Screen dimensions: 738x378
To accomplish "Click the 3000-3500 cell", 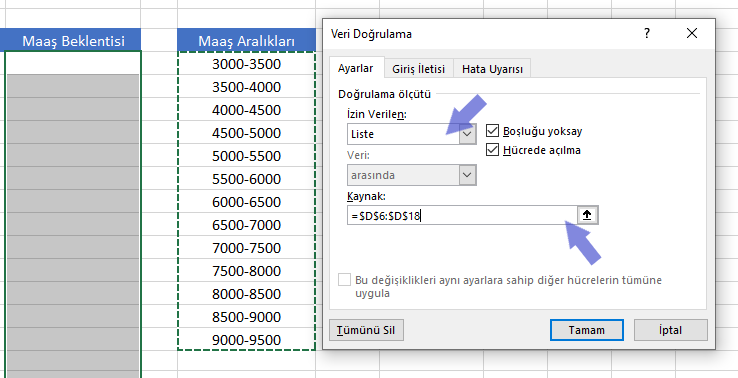I will pyautogui.click(x=246, y=64).
